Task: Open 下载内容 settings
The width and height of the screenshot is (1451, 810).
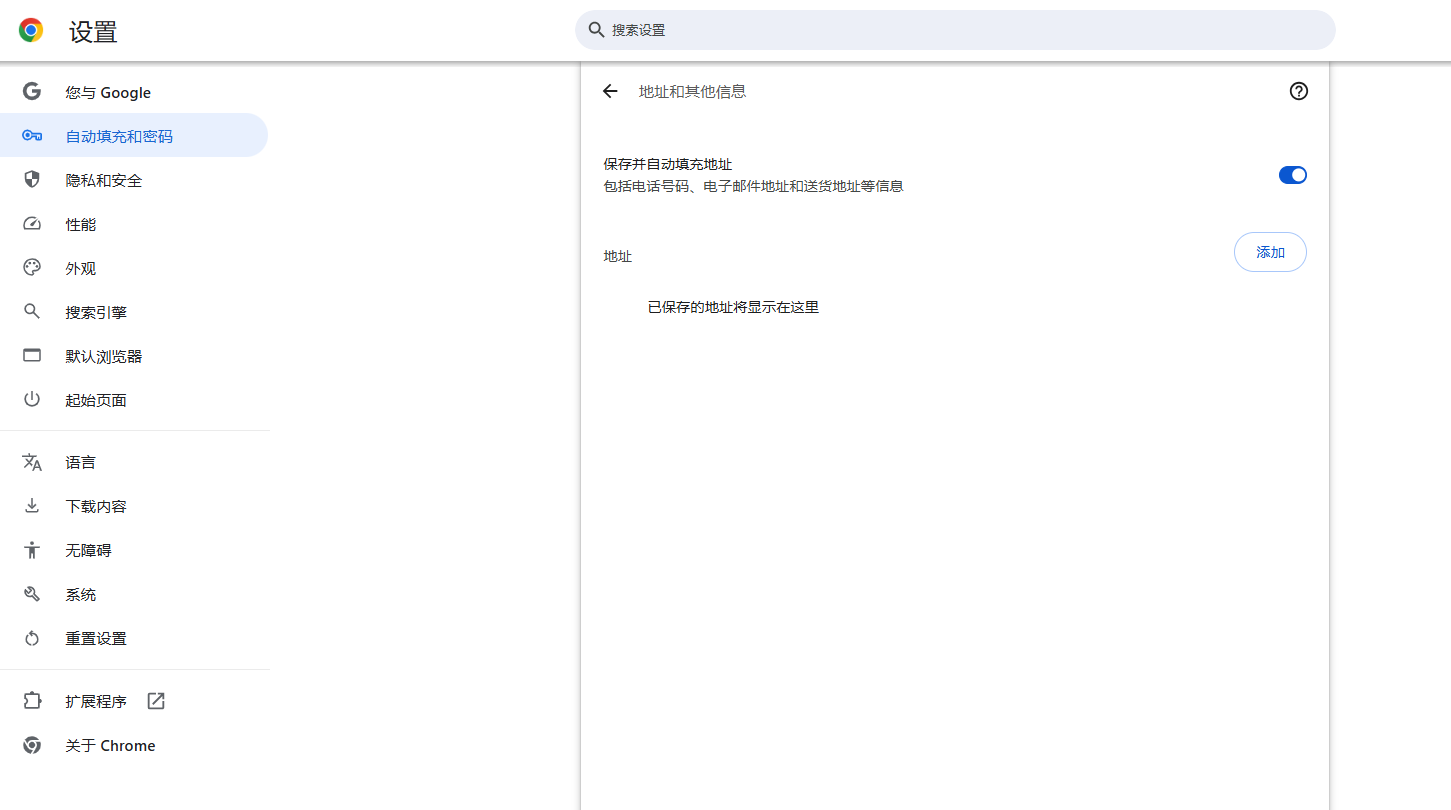Action: 135,506
